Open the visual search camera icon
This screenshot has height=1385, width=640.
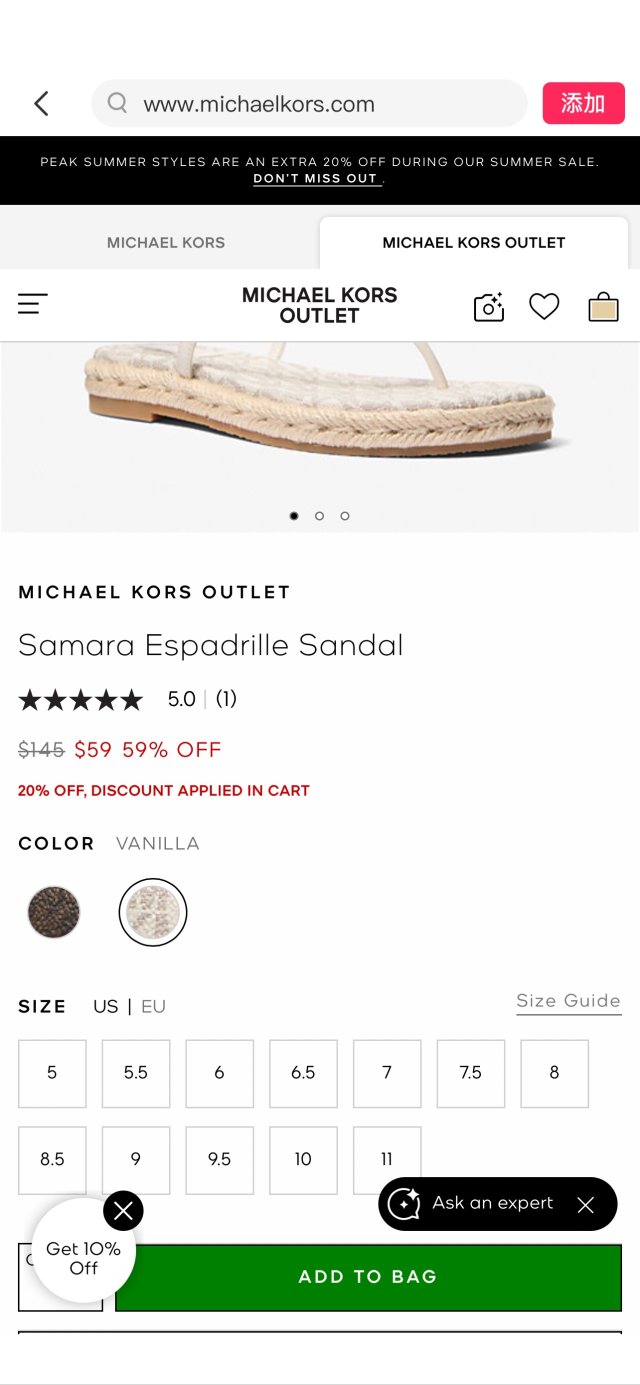click(488, 307)
